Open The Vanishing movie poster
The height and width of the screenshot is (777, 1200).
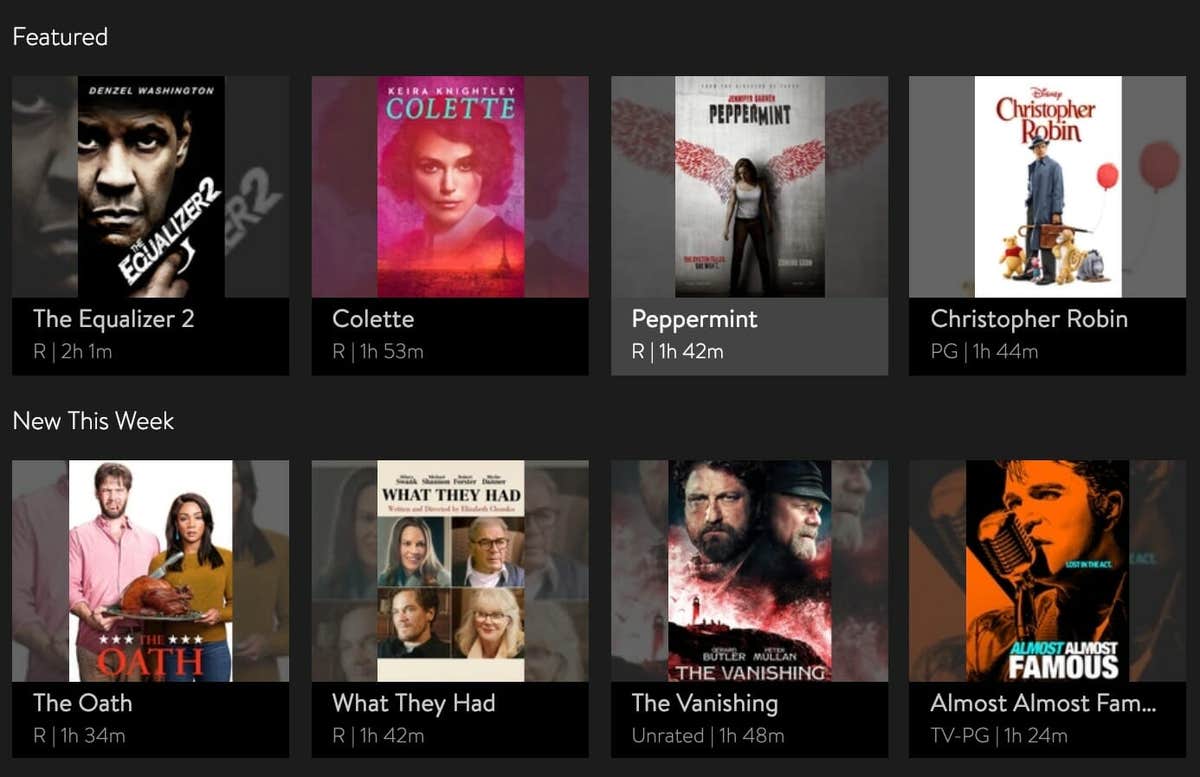[749, 571]
